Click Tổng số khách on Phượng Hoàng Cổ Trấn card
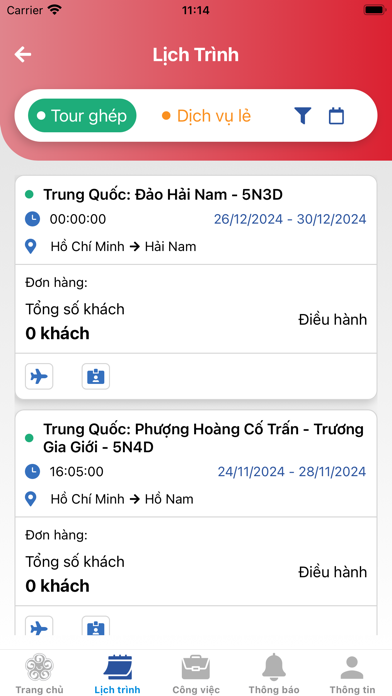The height and width of the screenshot is (696, 392). [x=75, y=562]
